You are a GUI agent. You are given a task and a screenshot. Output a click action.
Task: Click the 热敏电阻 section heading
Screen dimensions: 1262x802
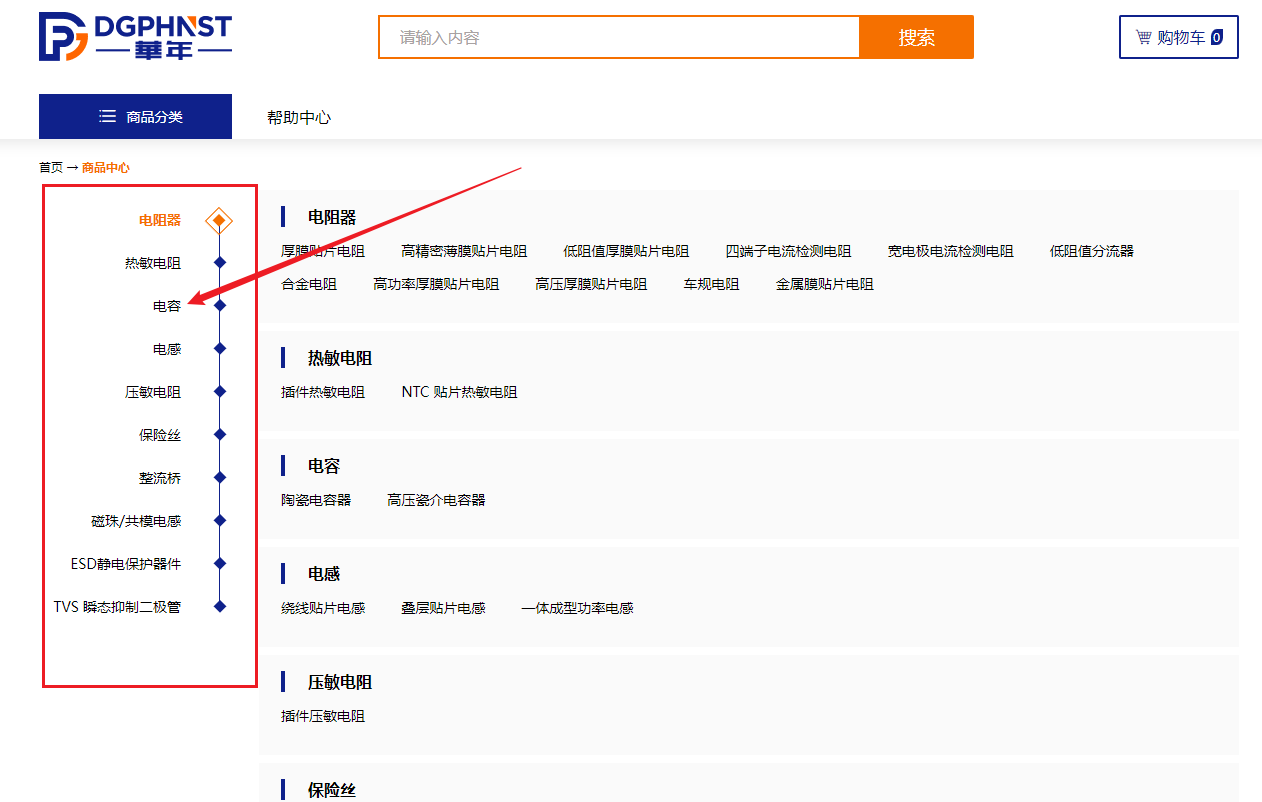(340, 358)
